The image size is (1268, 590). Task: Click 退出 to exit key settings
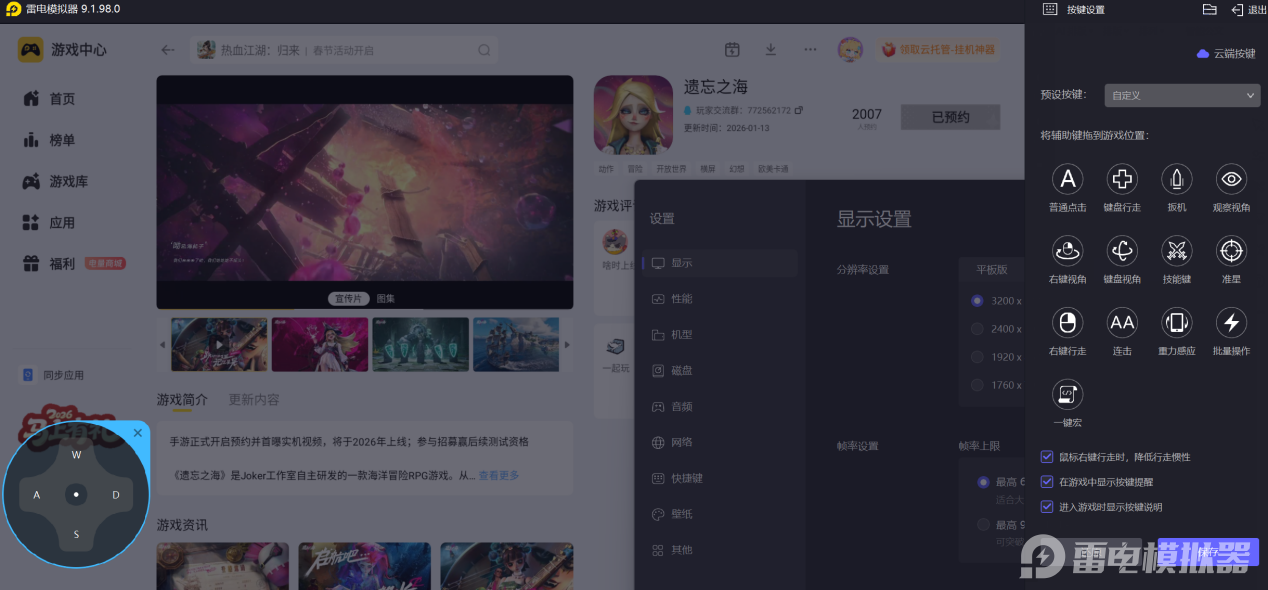click(1249, 10)
